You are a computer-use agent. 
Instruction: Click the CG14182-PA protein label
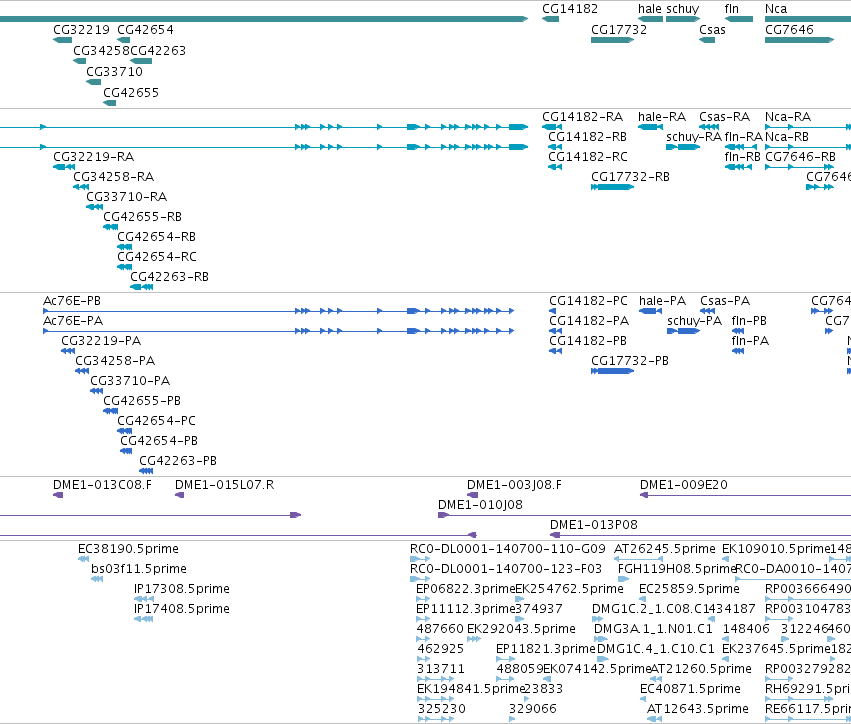[x=589, y=321]
